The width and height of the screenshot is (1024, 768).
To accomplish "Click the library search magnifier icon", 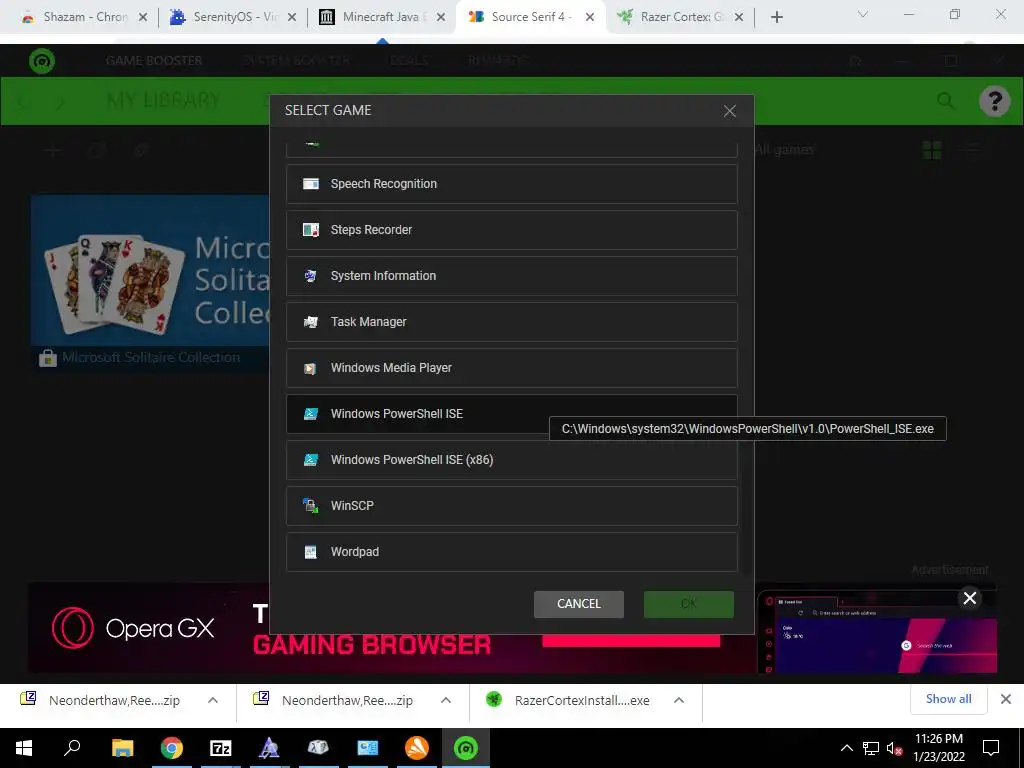I will tap(945, 101).
